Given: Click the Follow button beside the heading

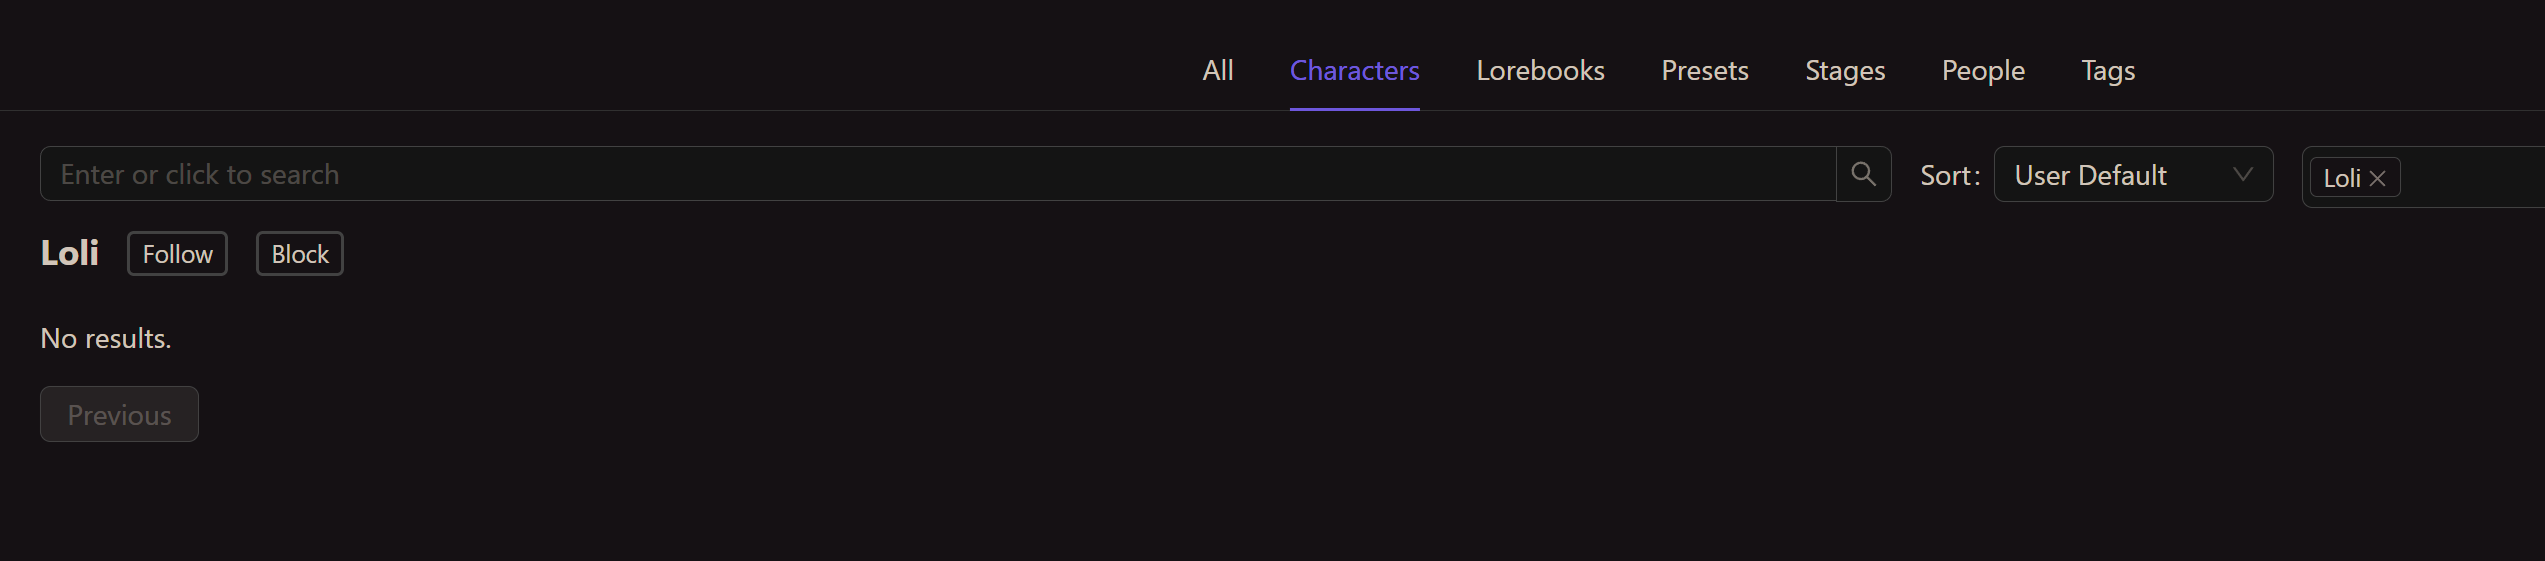Looking at the screenshot, I should click(x=177, y=254).
